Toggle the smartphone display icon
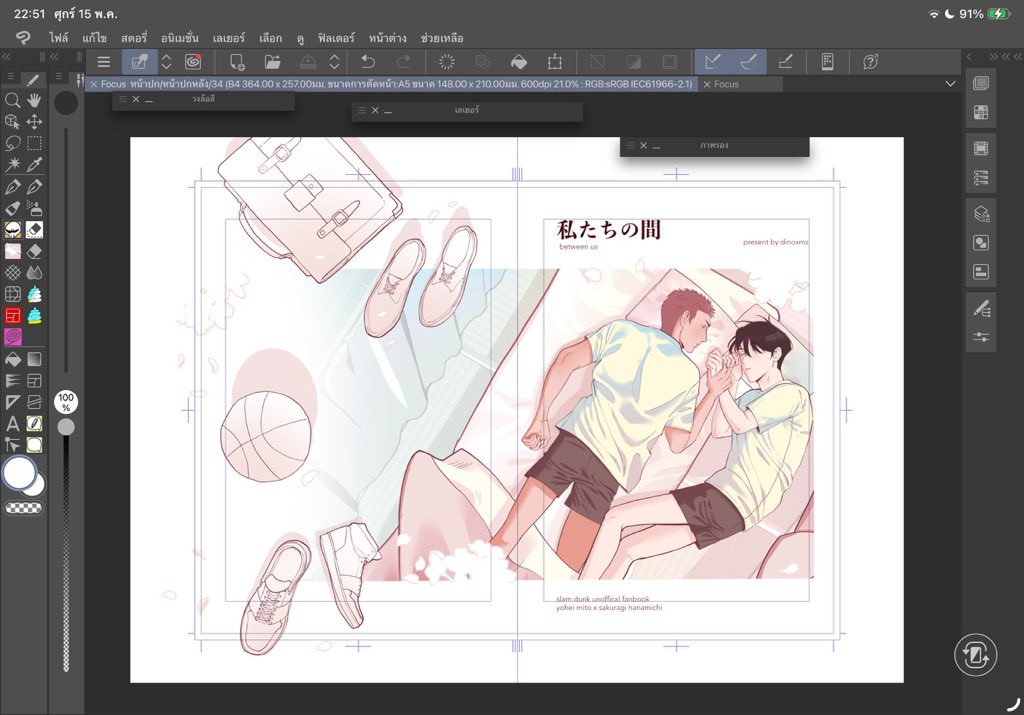The width and height of the screenshot is (1024, 715). point(827,62)
